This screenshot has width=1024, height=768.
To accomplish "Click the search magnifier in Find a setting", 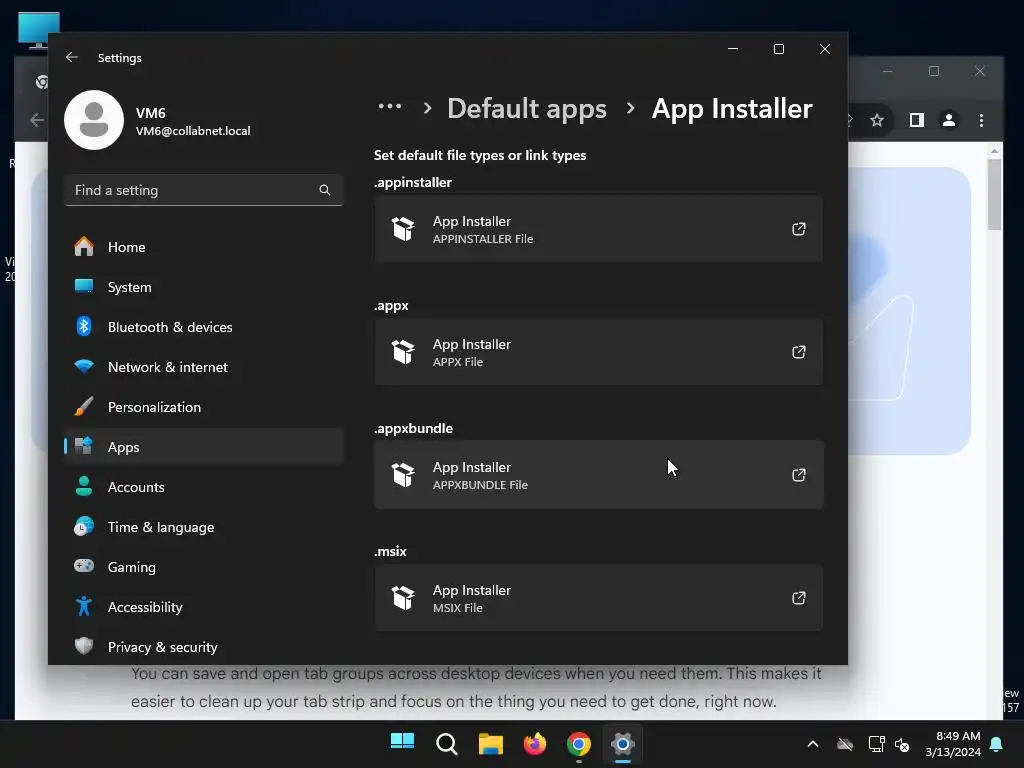I will tap(325, 190).
